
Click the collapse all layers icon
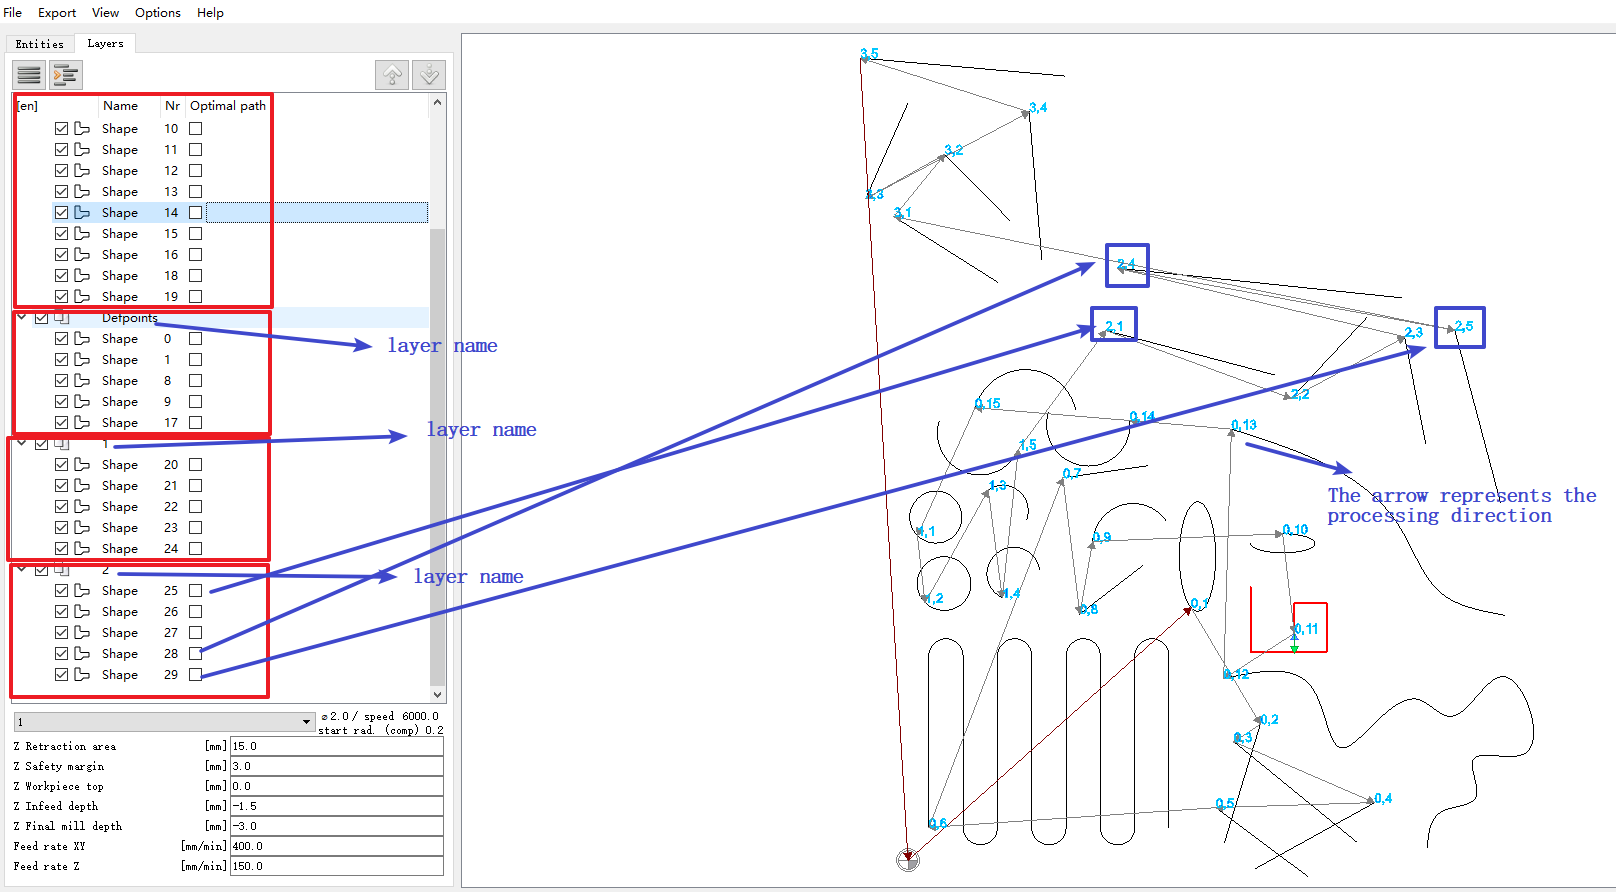(x=29, y=75)
